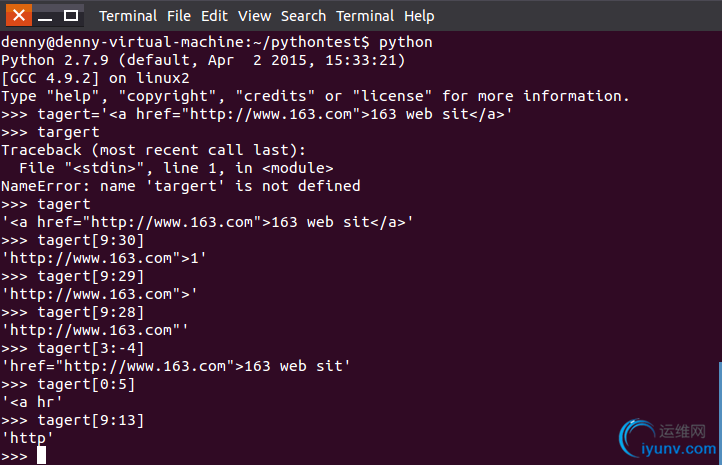The height and width of the screenshot is (465, 722).
Task: Maximize the terminal window
Action: tap(70, 16)
